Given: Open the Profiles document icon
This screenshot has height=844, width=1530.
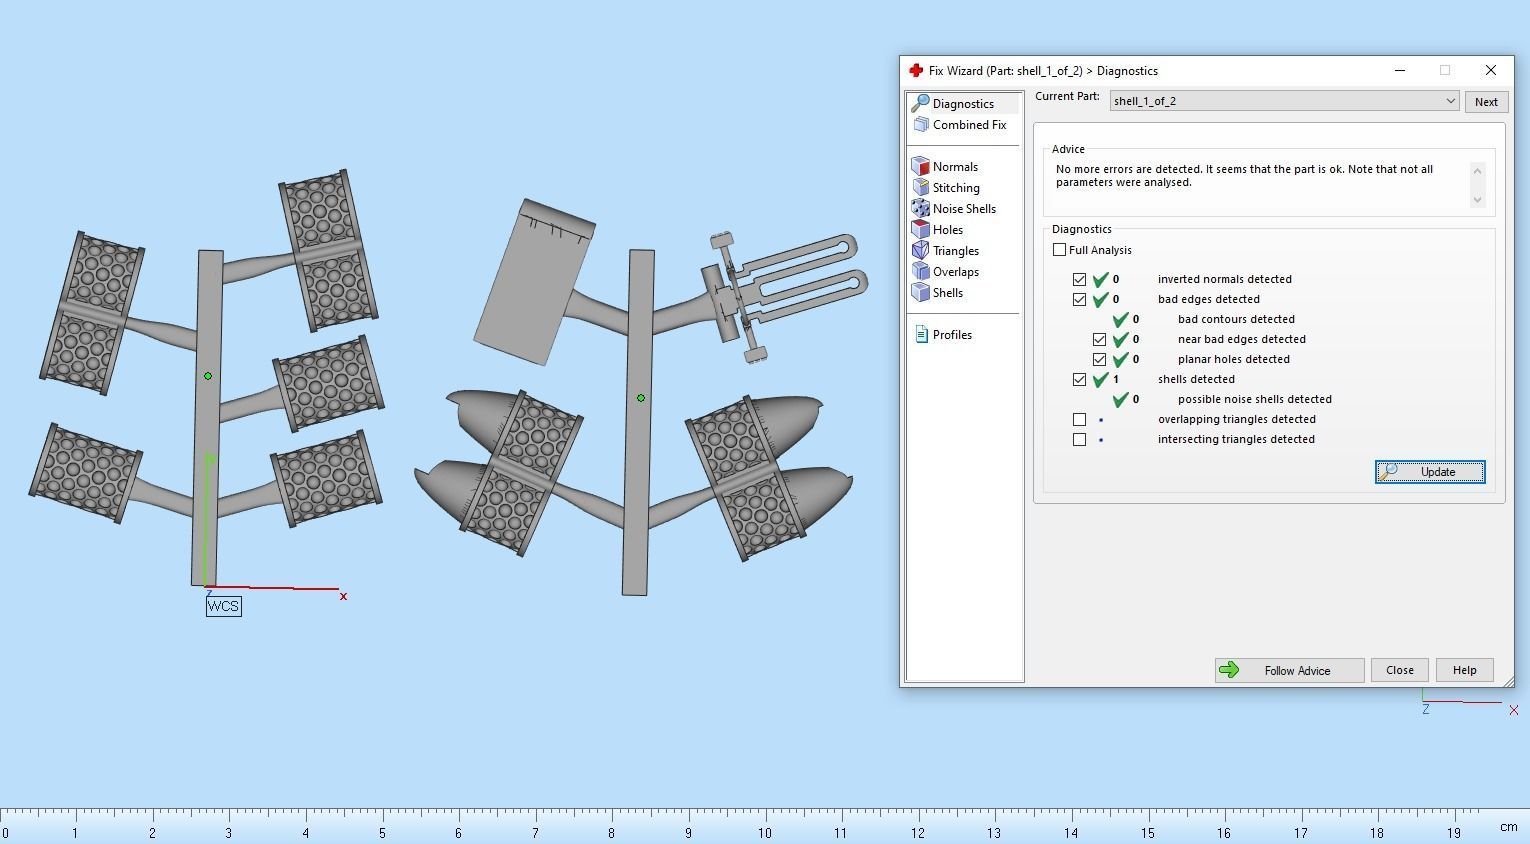Looking at the screenshot, I should coord(921,335).
